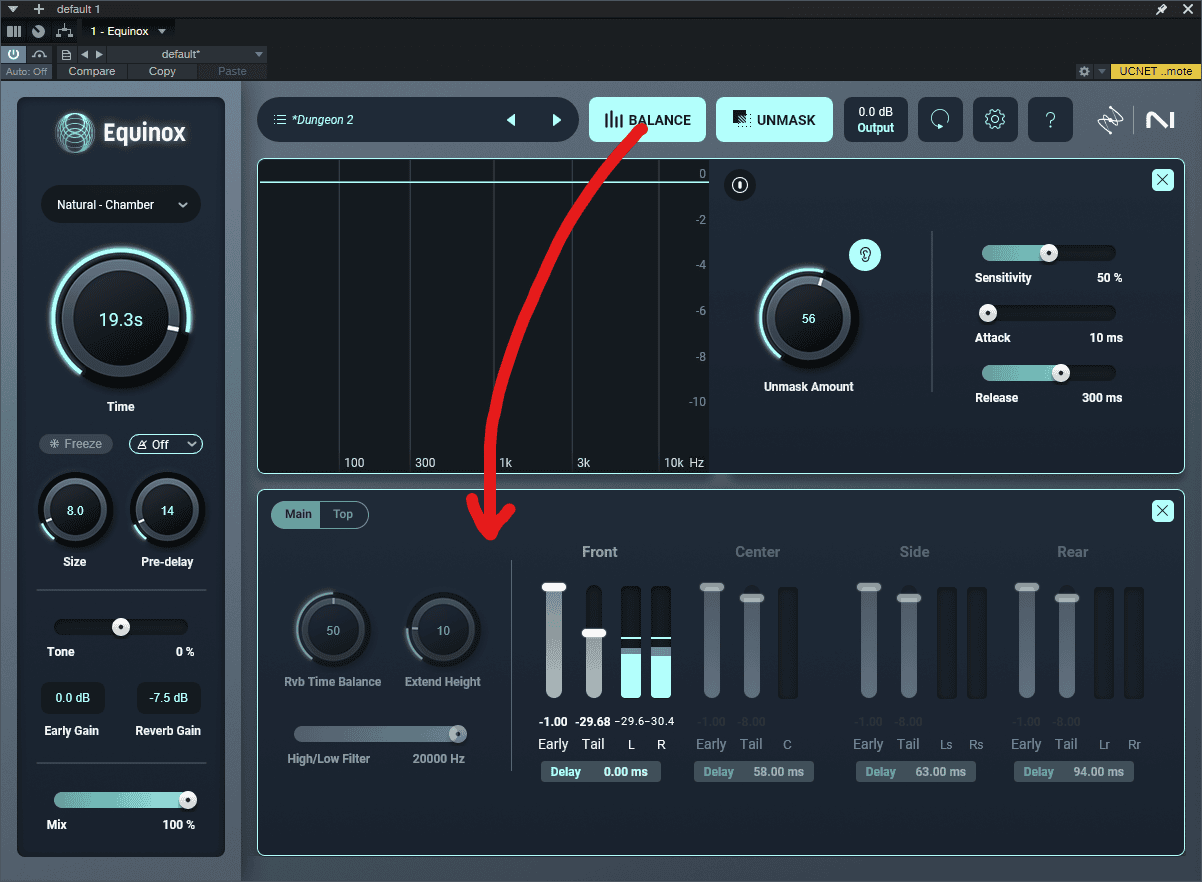Viewport: 1202px width, 882px height.
Task: Go to previous host preset arrow
Action: click(85, 54)
